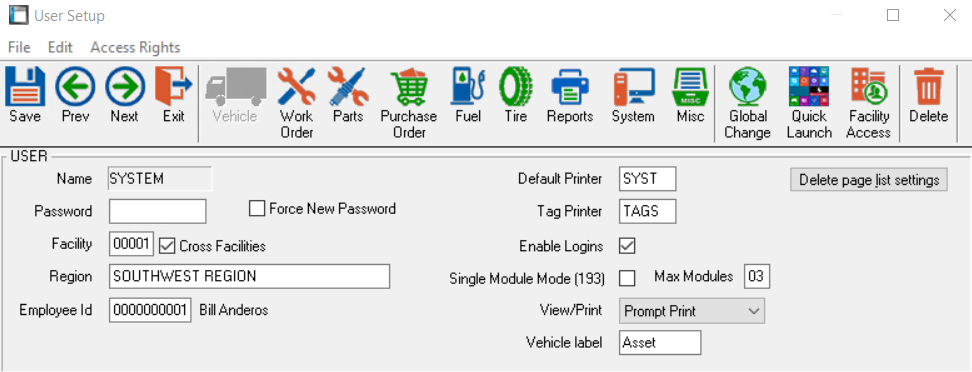Open the Access Rights menu
972x372 pixels.
(135, 47)
